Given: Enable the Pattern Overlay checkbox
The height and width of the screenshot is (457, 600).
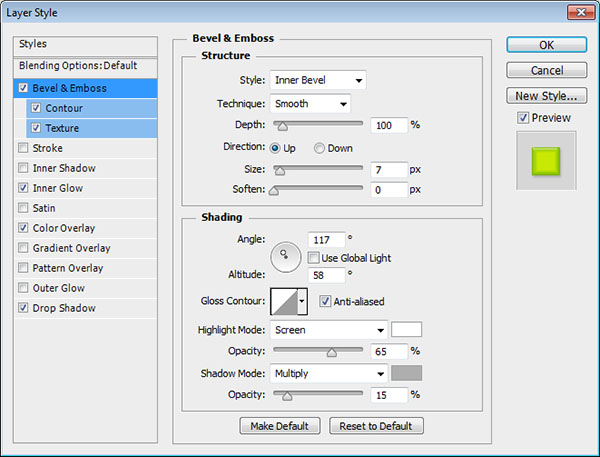Looking at the screenshot, I should 23,268.
